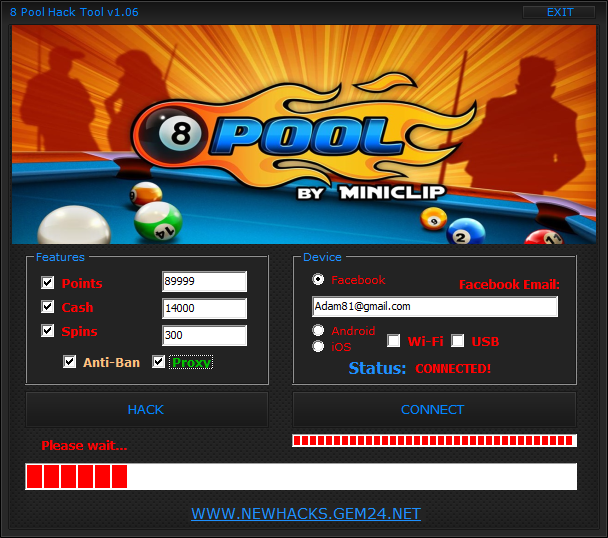
Task: Select the Android radio button
Action: [318, 330]
